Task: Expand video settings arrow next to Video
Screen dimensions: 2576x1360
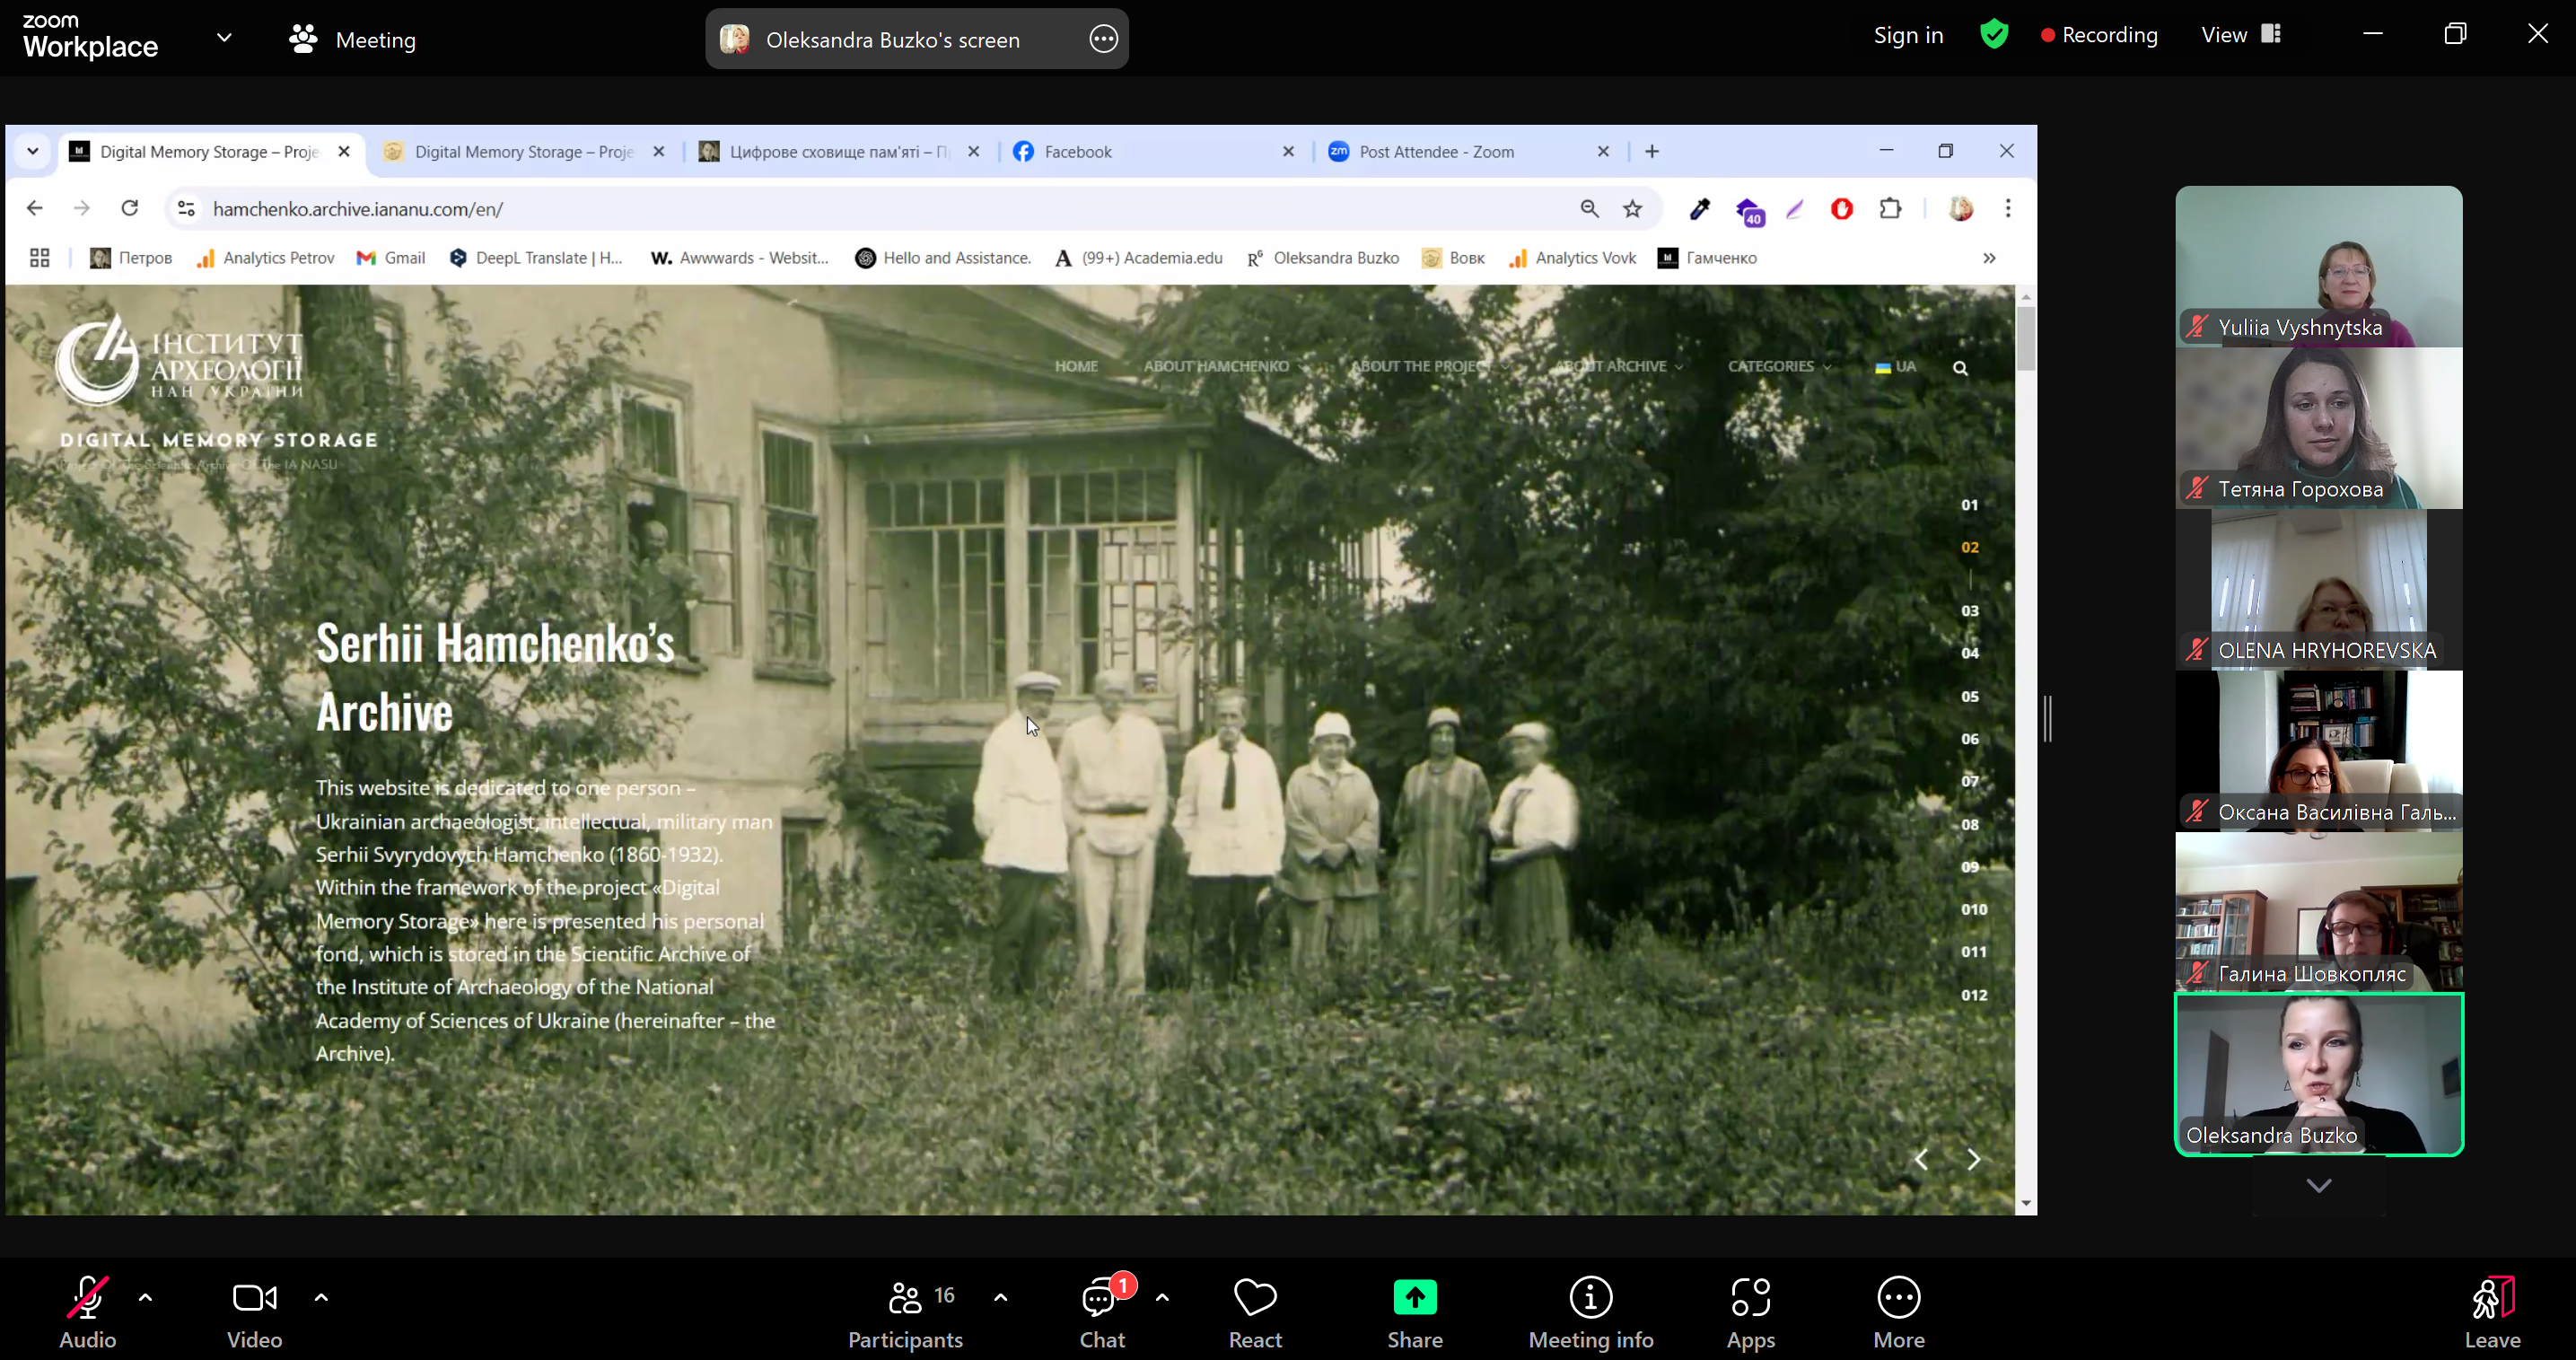Action: point(321,1298)
